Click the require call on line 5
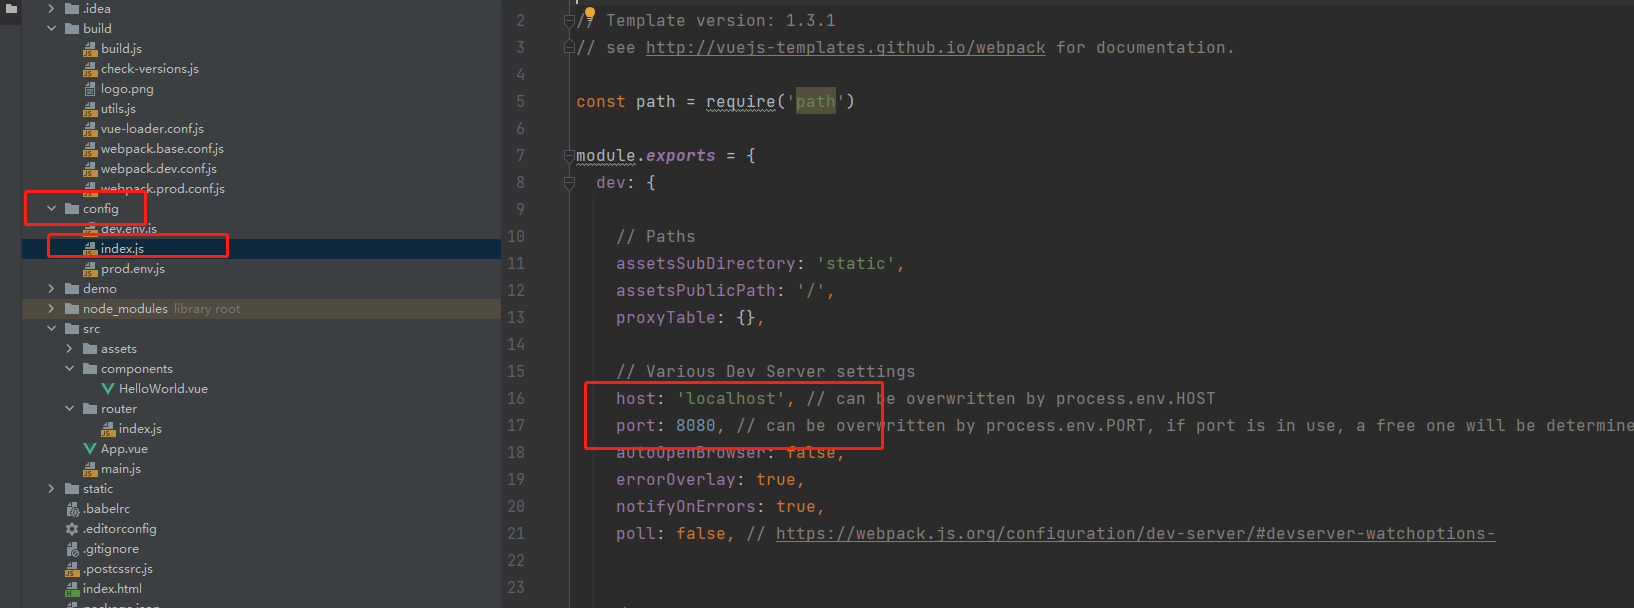Image resolution: width=1634 pixels, height=608 pixels. 741,102
